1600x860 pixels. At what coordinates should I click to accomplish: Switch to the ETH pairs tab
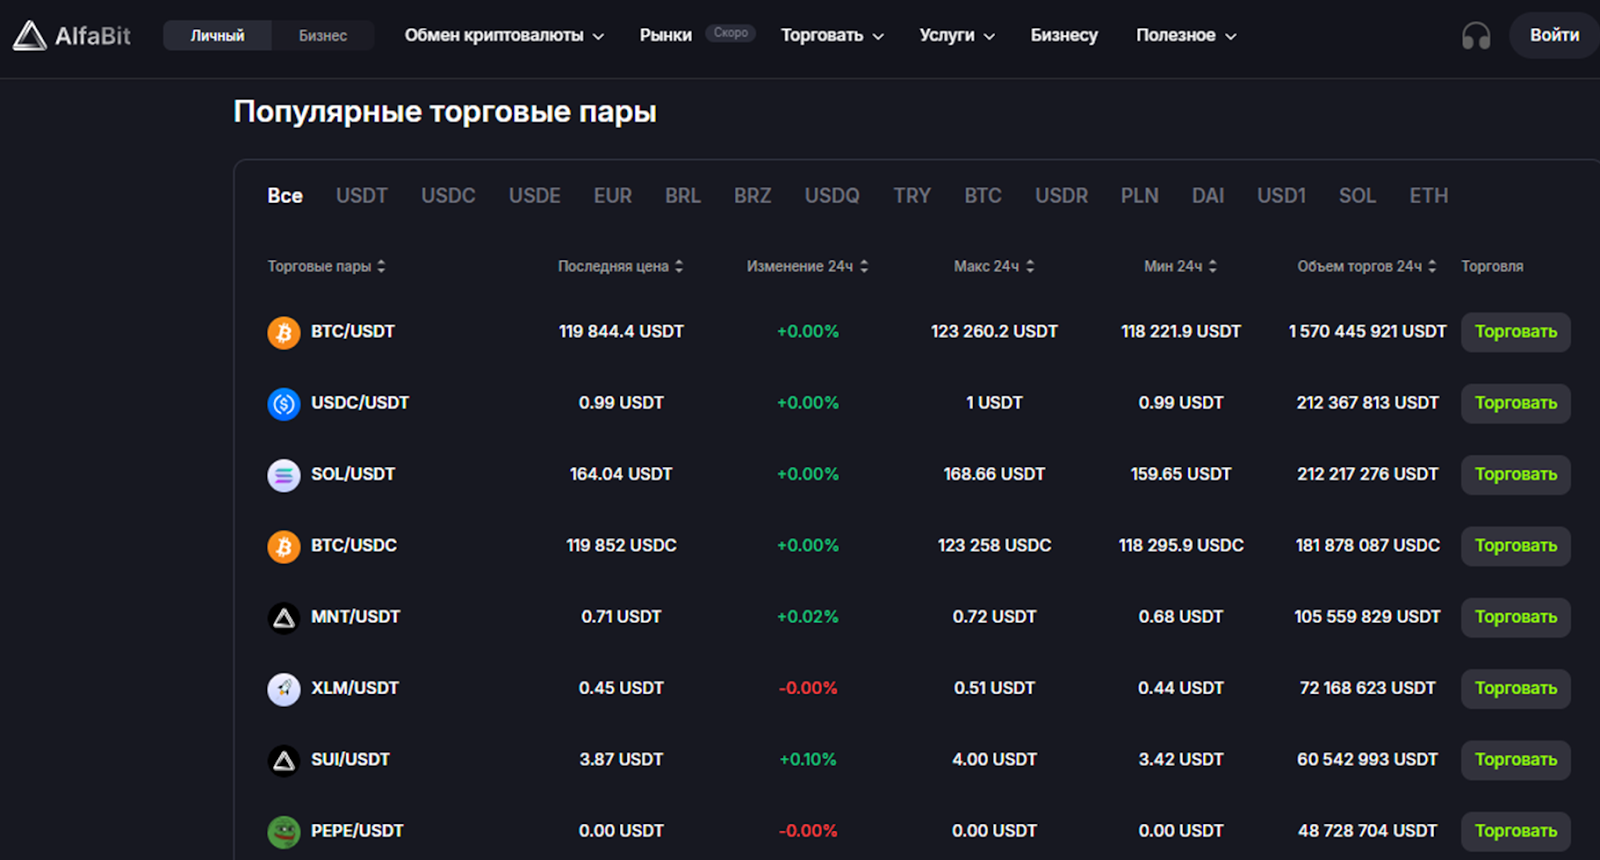1428,196
